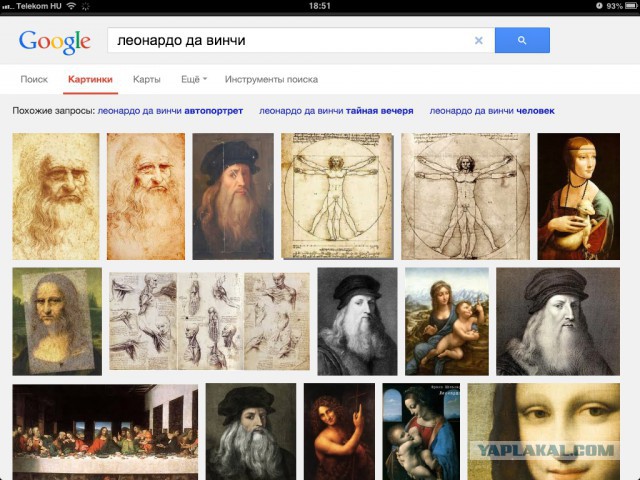Viewport: 640px width, 480px height.
Task: Select the Картинки tab
Action: pos(90,79)
